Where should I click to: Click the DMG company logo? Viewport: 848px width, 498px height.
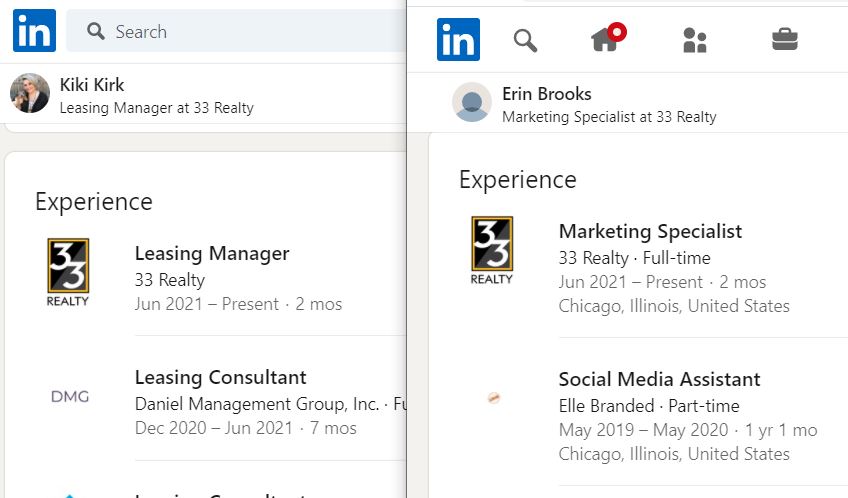pos(69,396)
